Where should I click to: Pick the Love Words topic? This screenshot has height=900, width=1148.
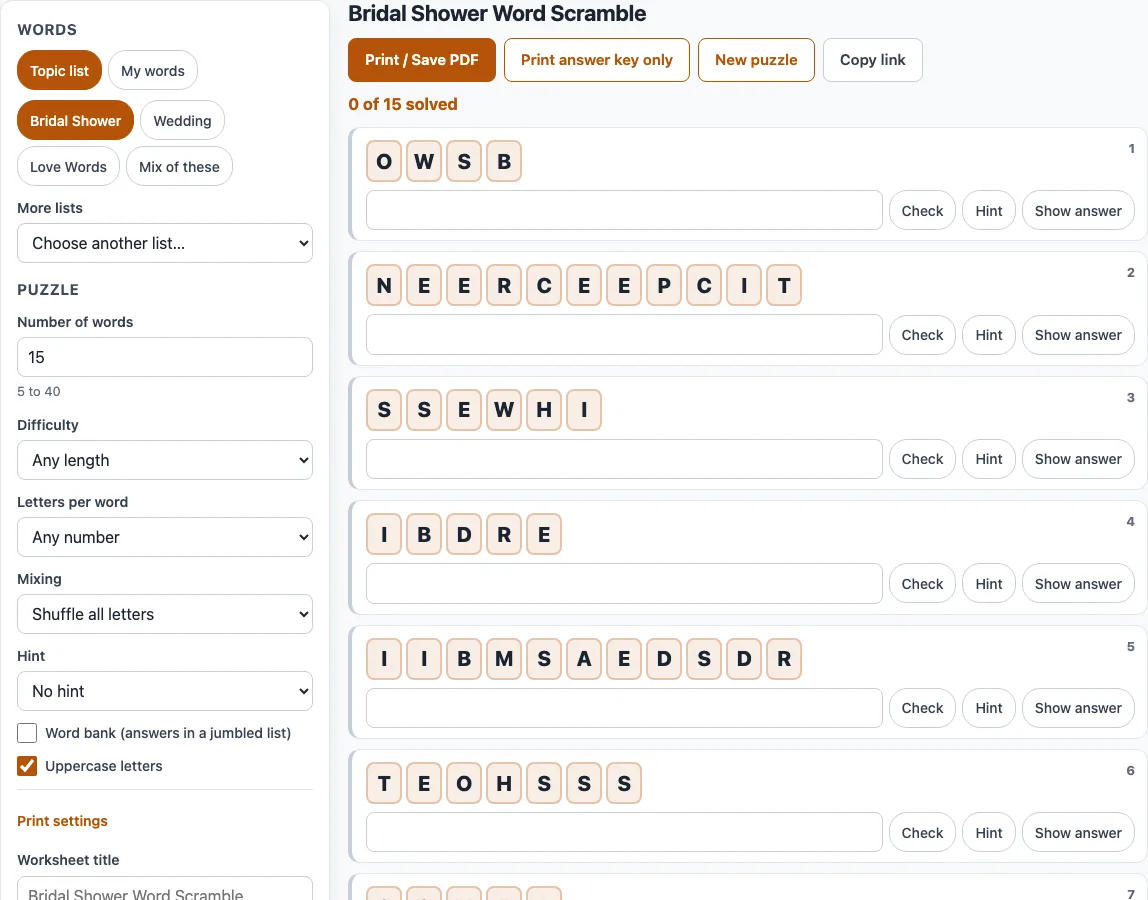pos(68,166)
